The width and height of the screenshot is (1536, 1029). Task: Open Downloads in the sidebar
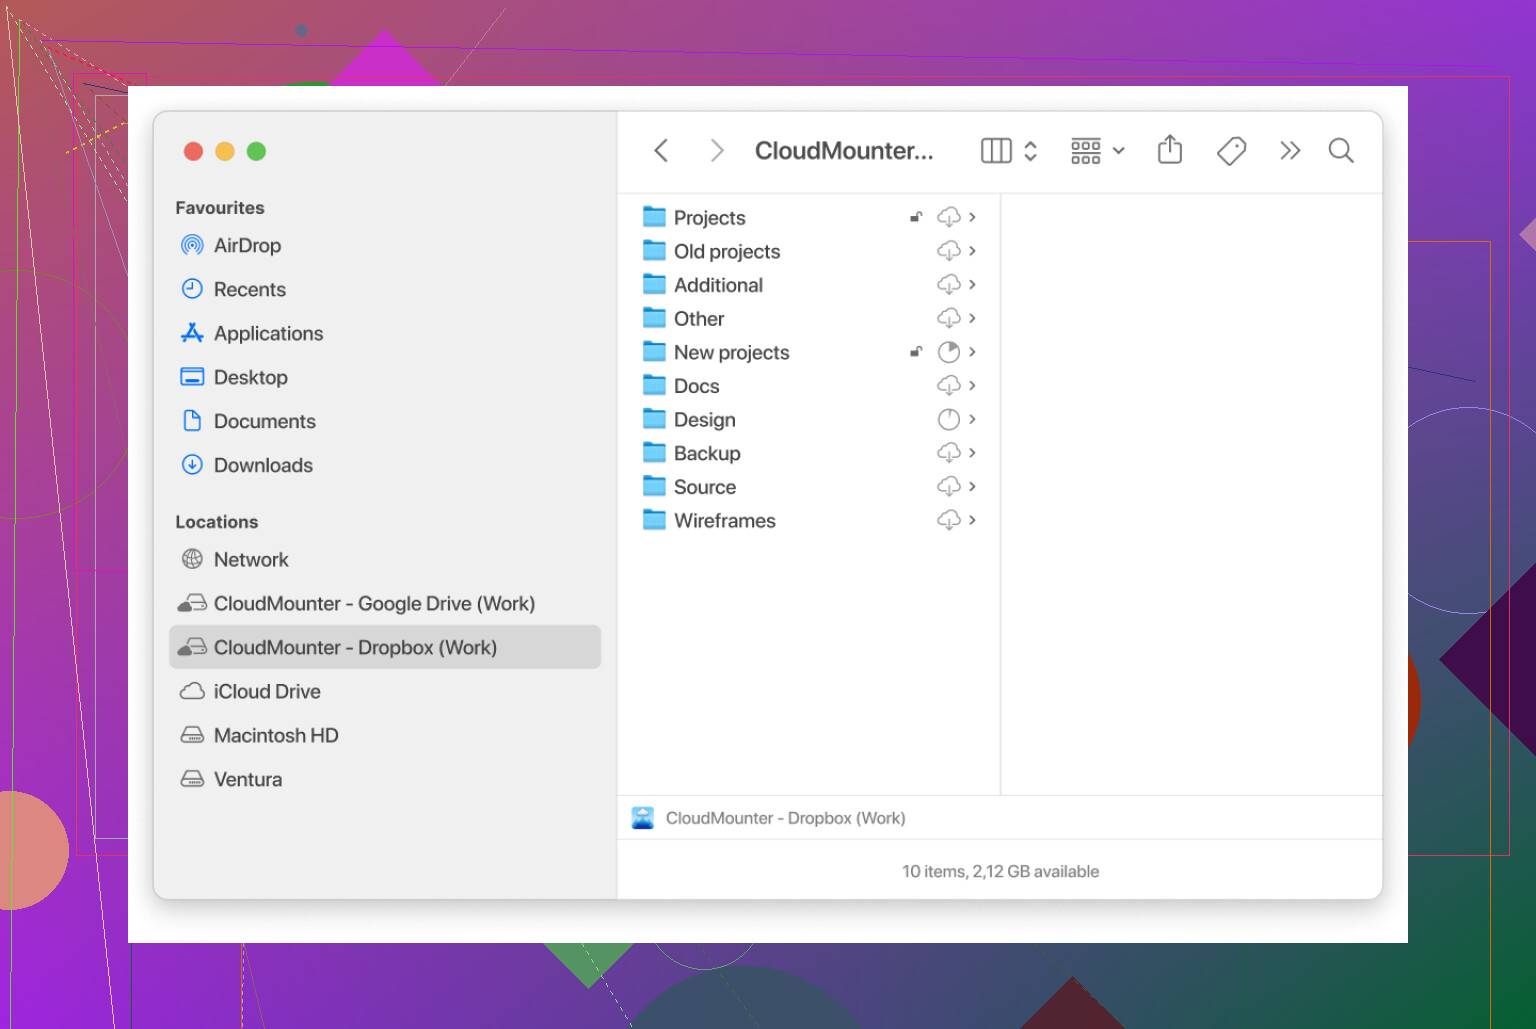point(385,465)
